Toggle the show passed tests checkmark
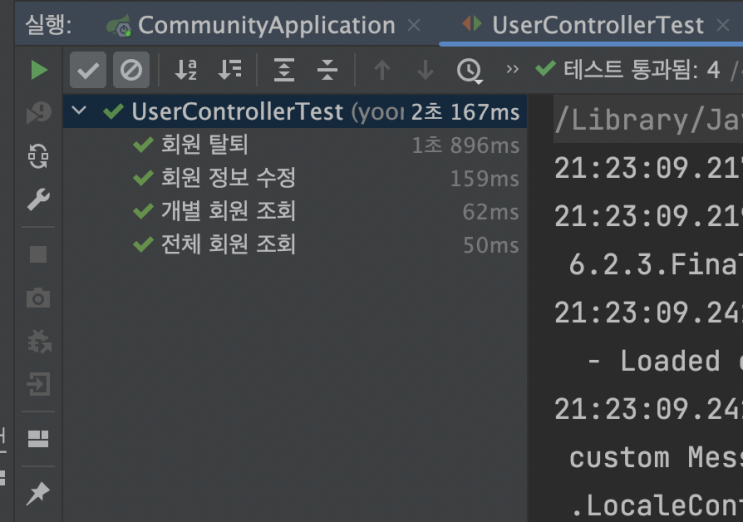 tap(88, 70)
